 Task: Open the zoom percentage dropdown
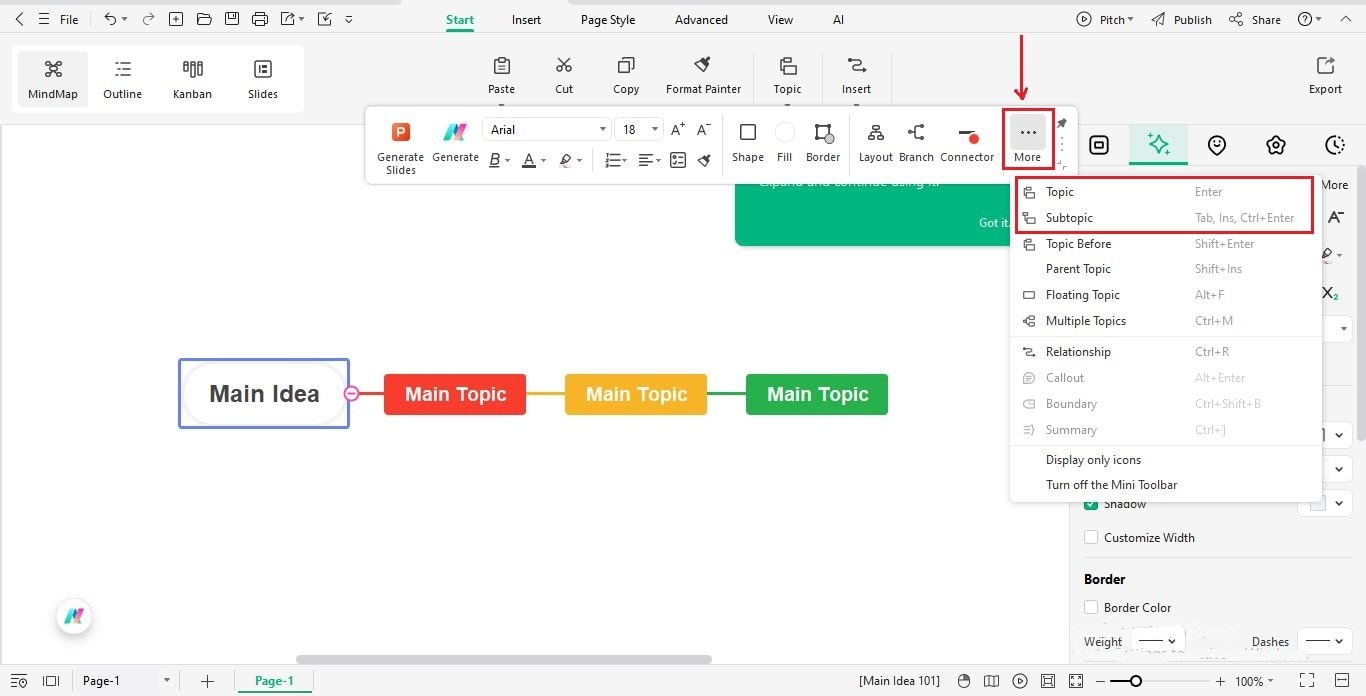click(1248, 681)
